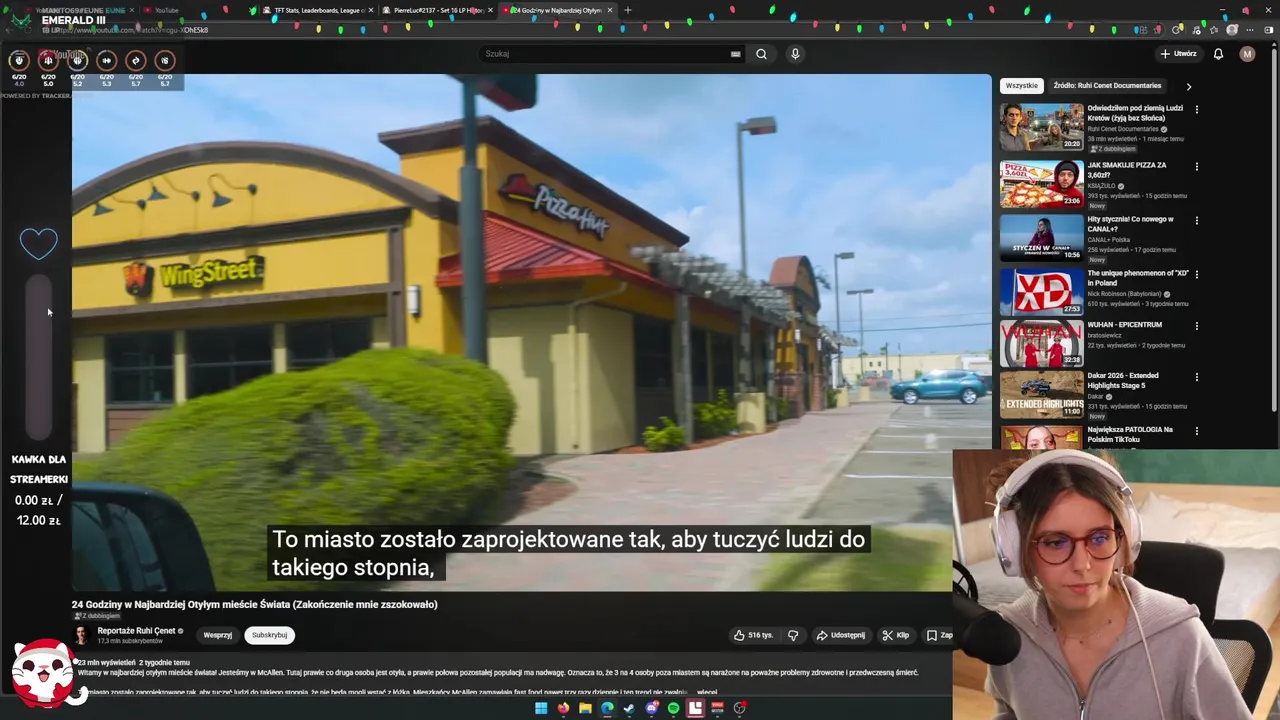
Task: Switch to the YouTube browser tab
Action: click(x=166, y=10)
